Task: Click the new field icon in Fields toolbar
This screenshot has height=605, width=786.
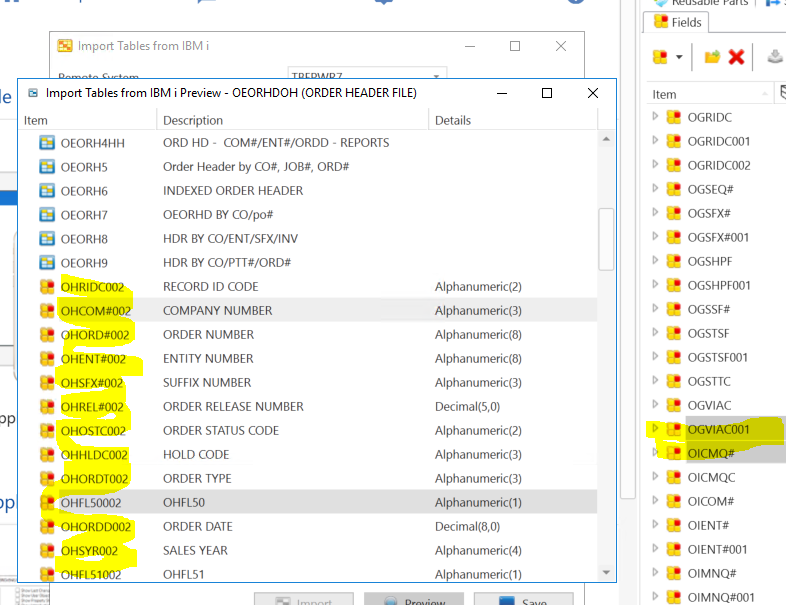Action: pyautogui.click(x=661, y=57)
